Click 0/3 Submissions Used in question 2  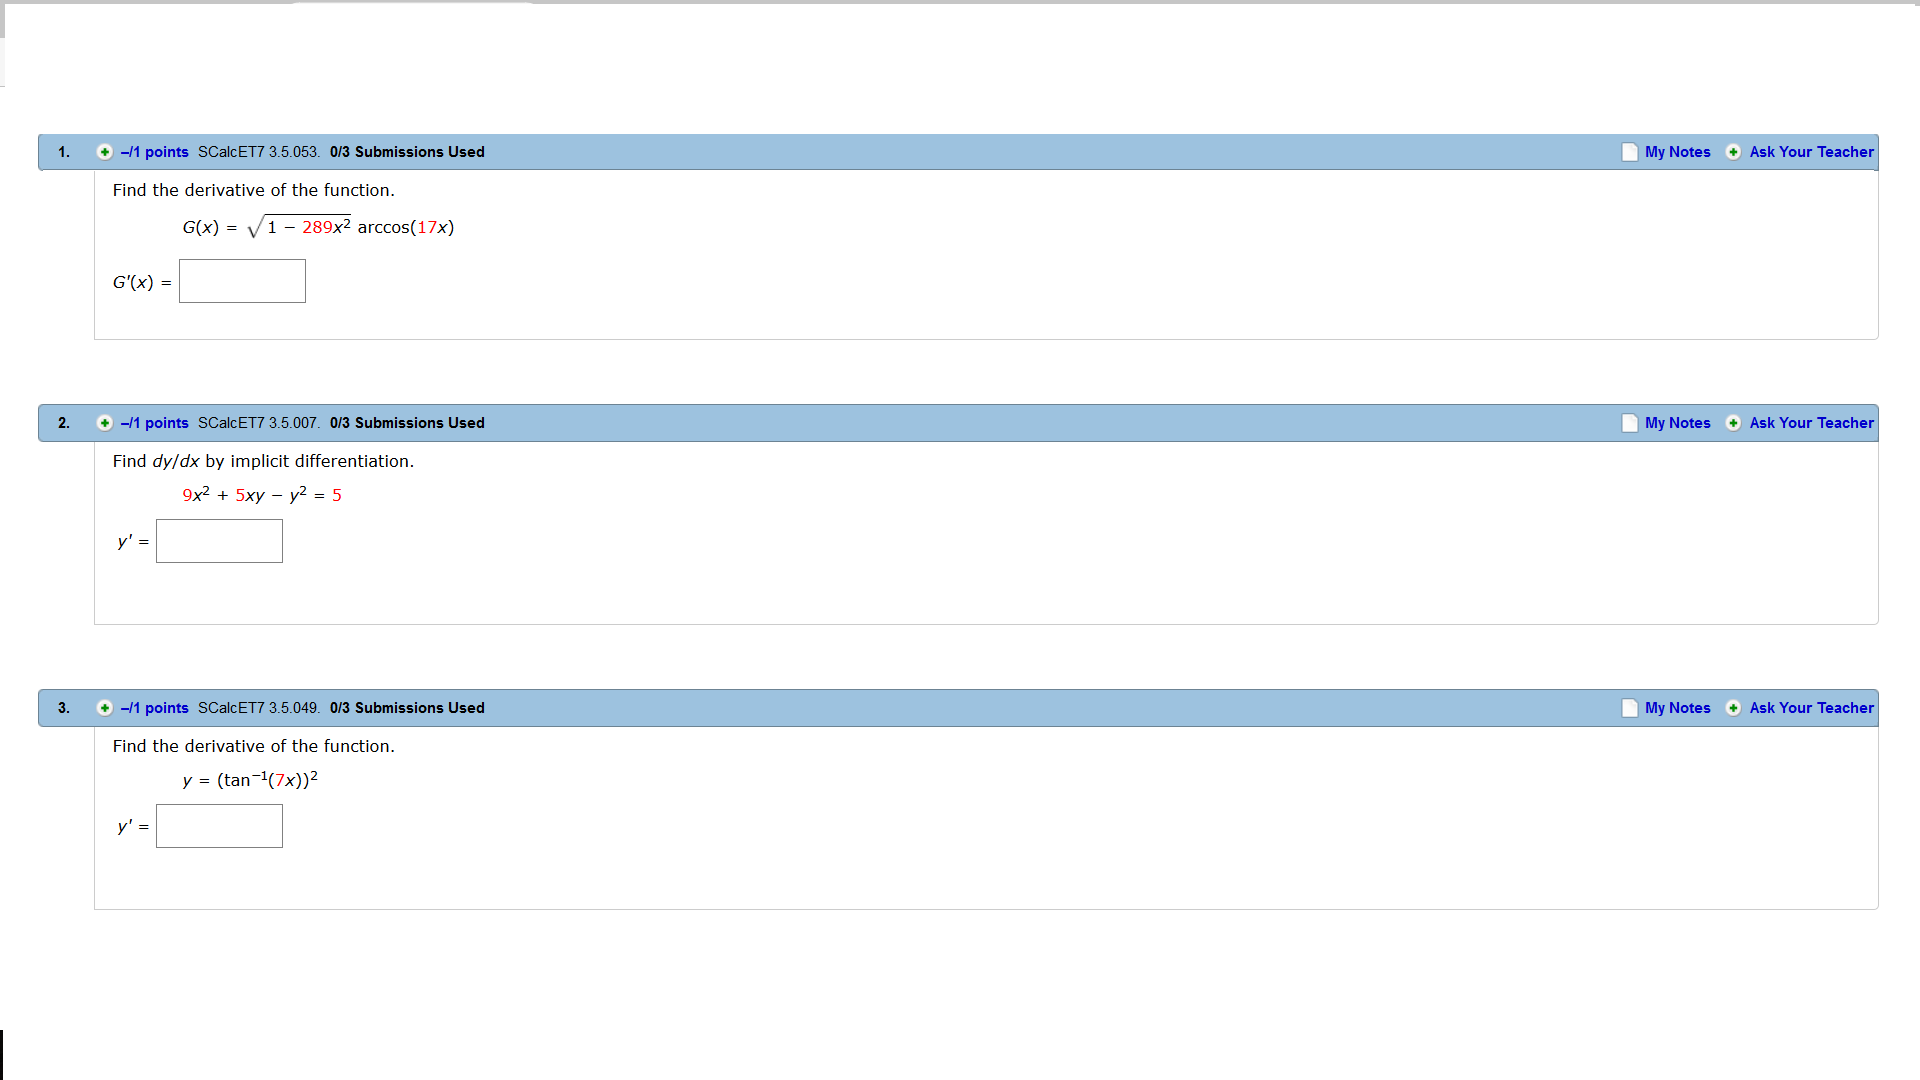click(x=407, y=423)
